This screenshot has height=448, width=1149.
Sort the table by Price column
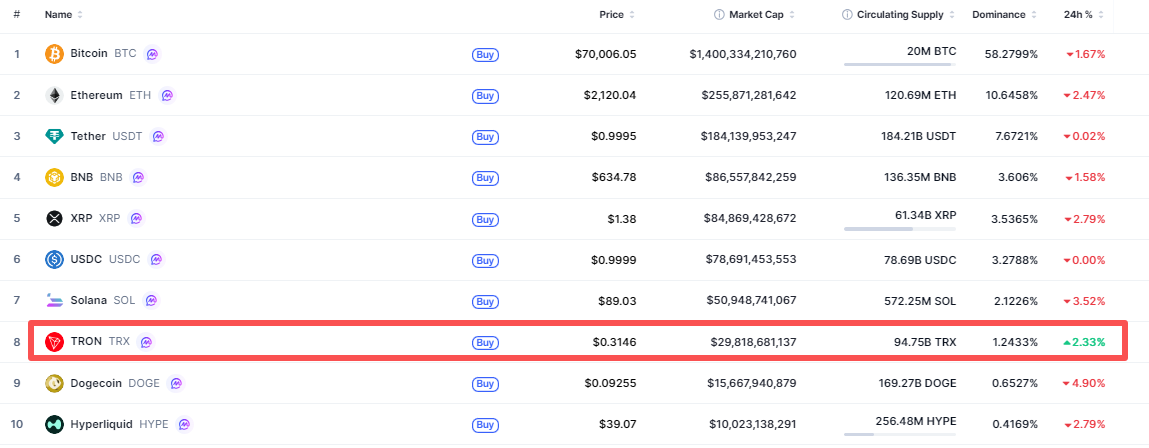[x=611, y=15]
